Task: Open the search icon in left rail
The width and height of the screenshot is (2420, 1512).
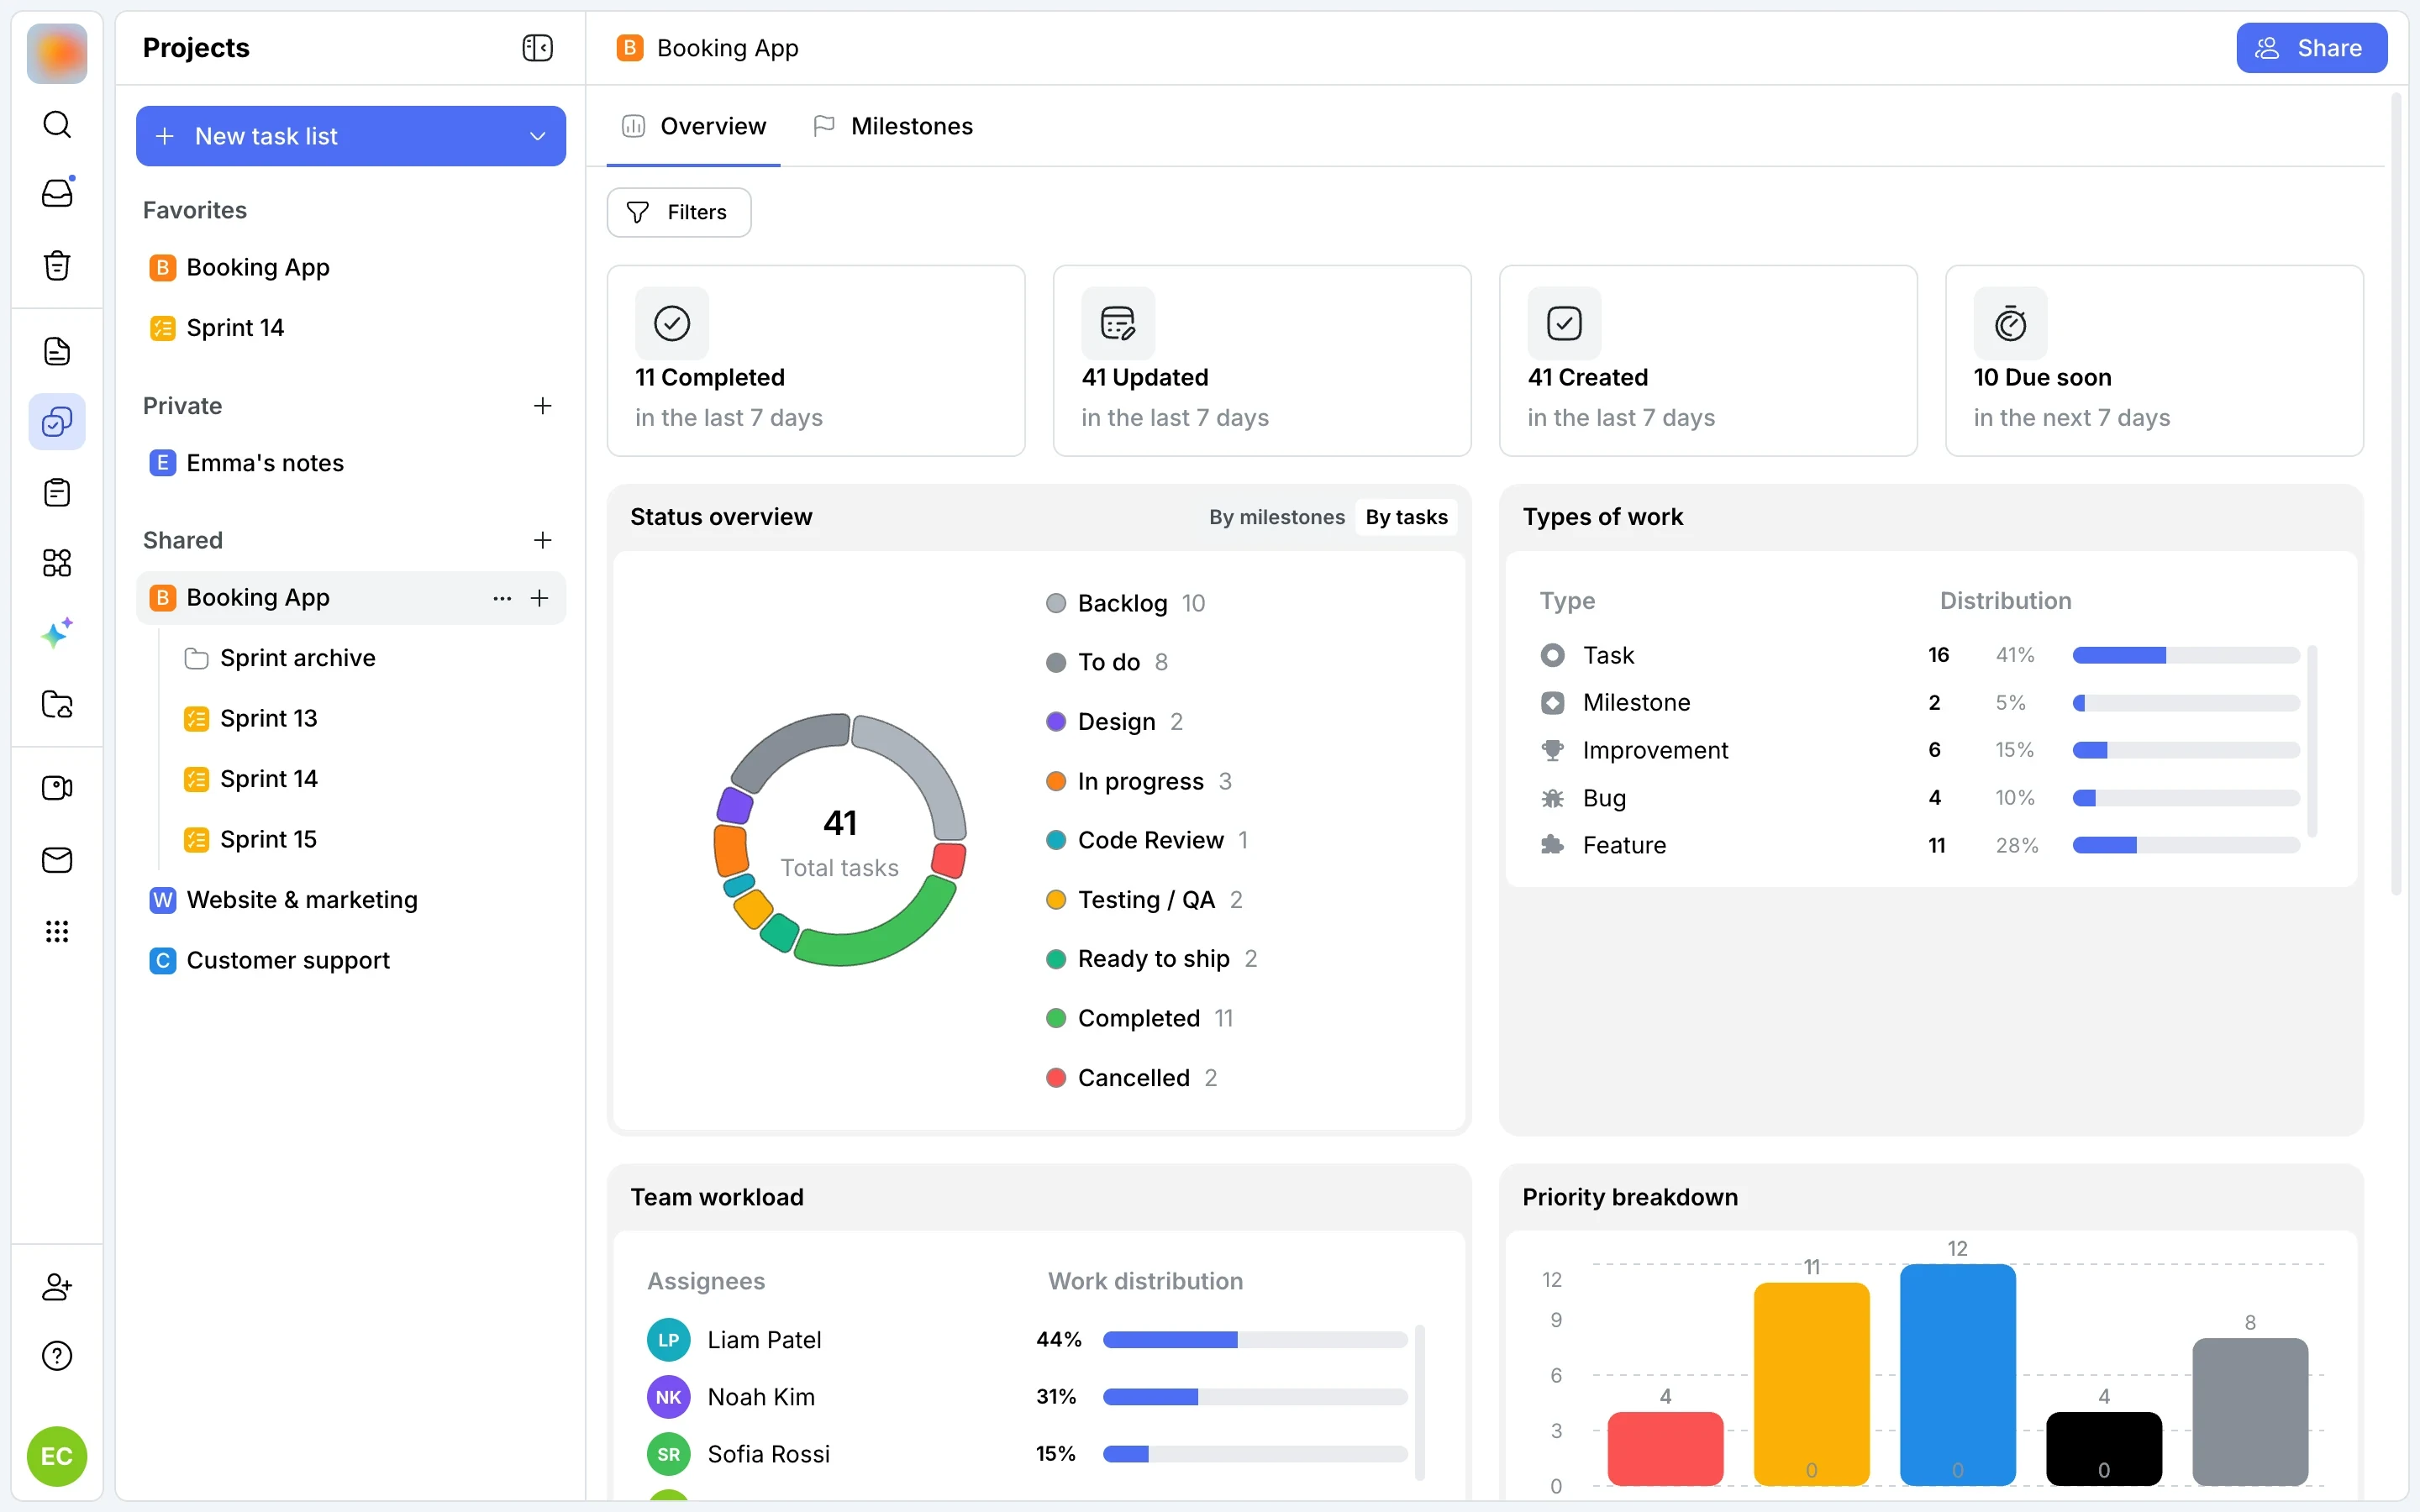Action: 57,125
